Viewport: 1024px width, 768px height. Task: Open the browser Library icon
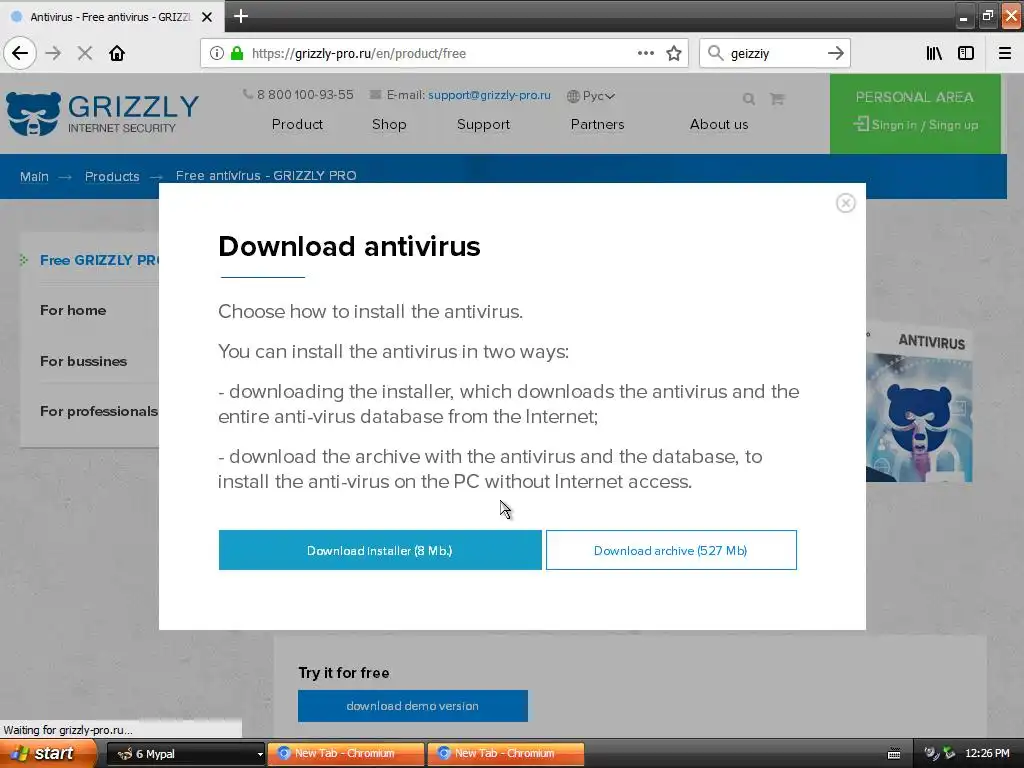coord(934,54)
